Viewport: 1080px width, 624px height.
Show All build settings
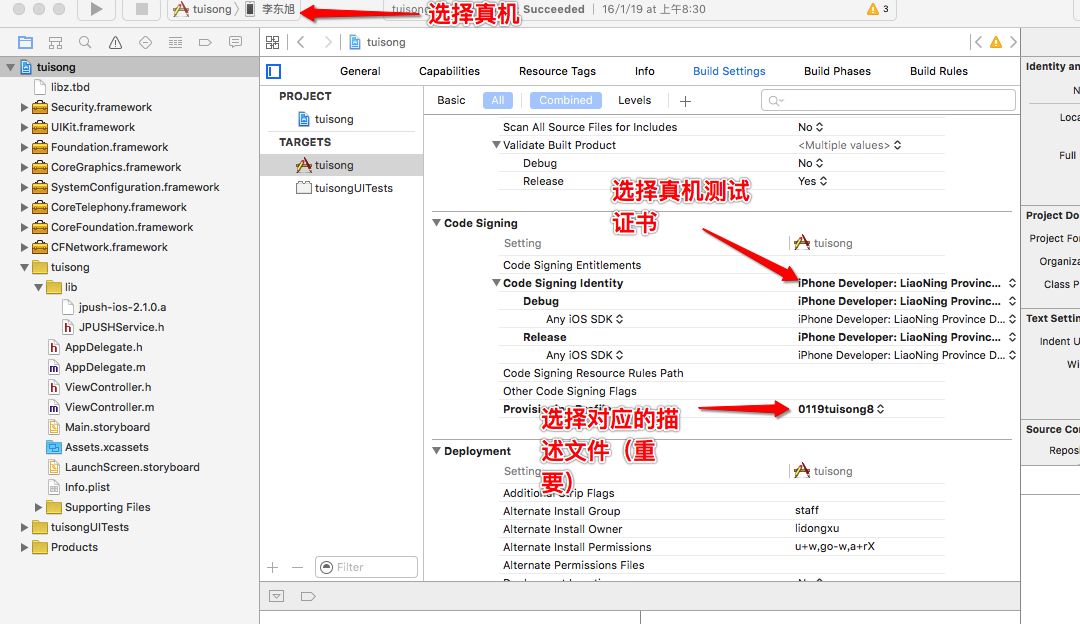(x=498, y=101)
